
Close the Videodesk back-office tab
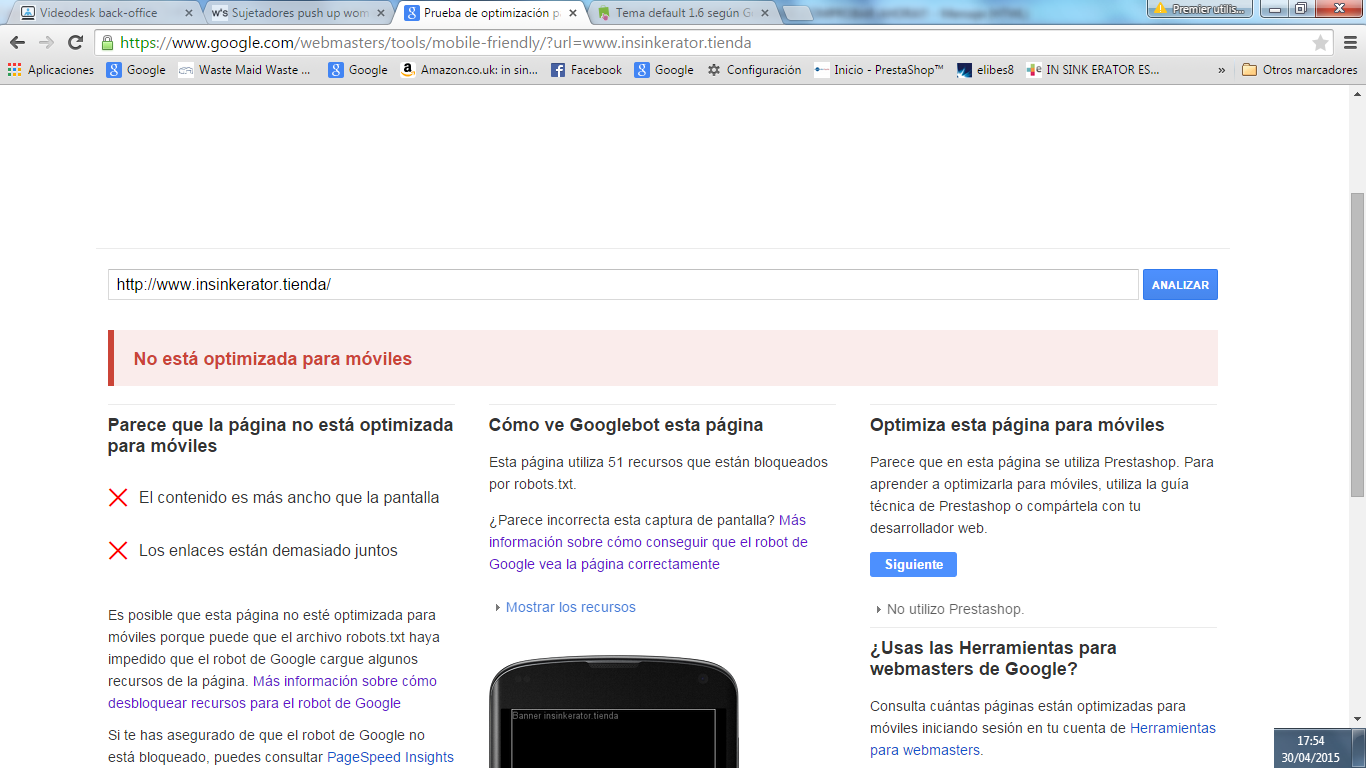pos(188,13)
